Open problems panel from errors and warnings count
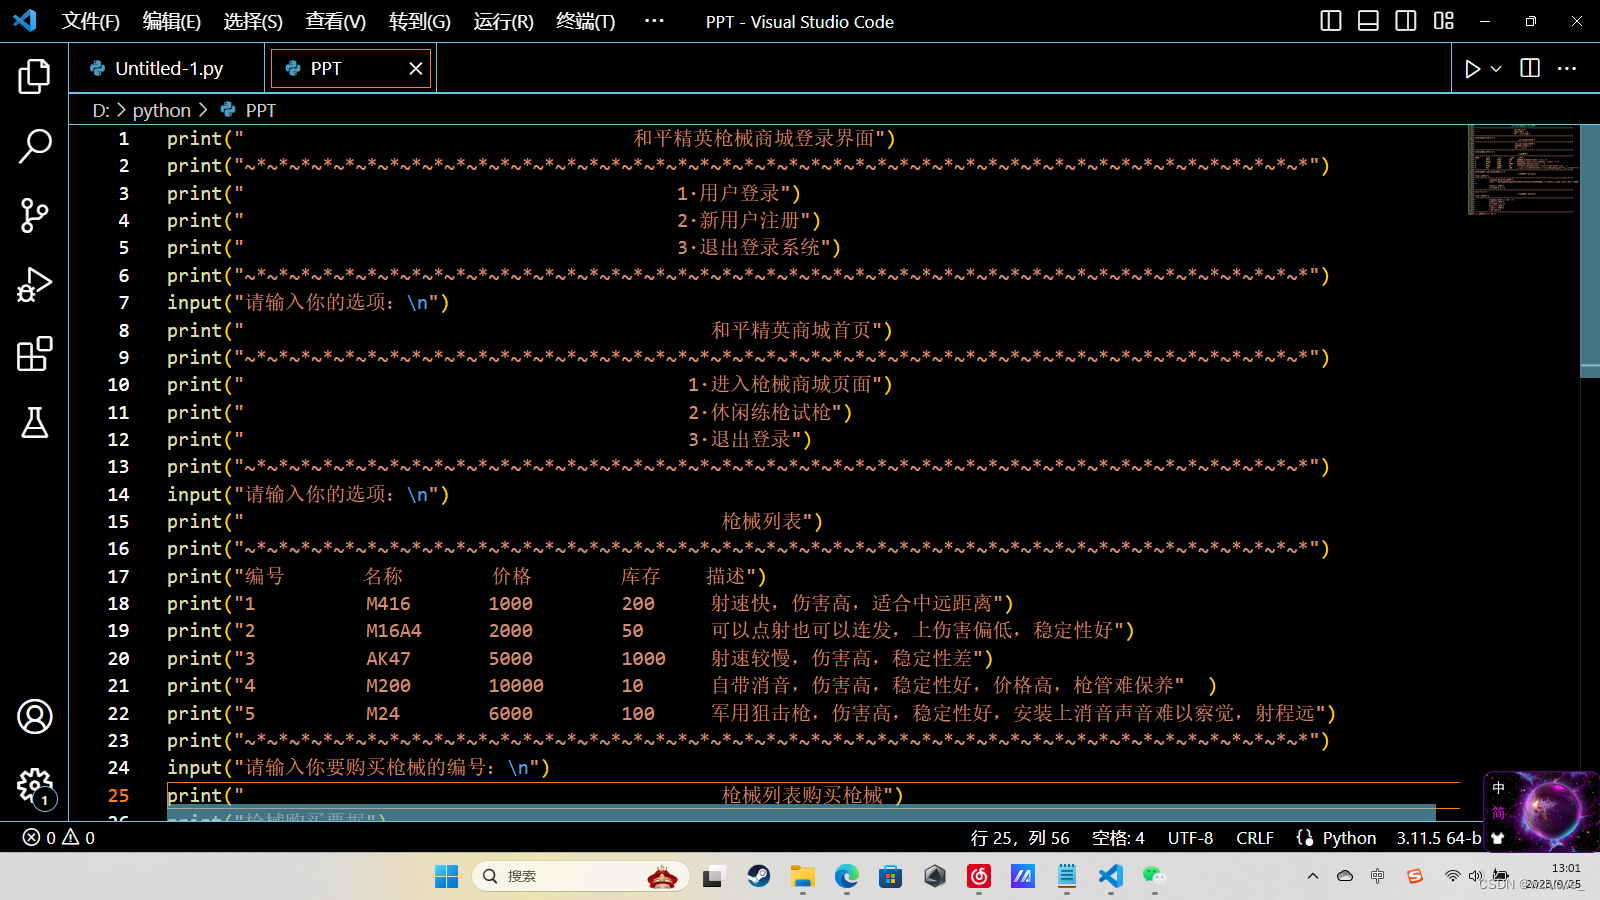The width and height of the screenshot is (1600, 900). click(59, 838)
